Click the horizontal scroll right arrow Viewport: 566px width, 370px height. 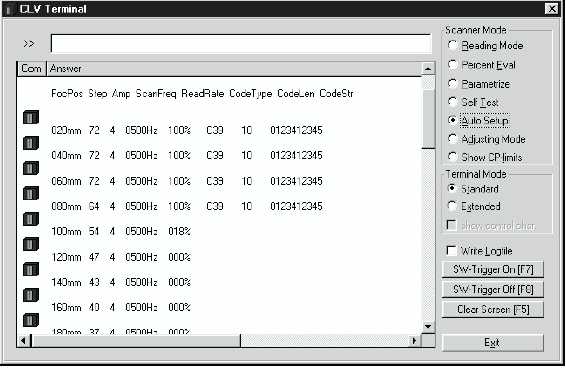click(414, 340)
